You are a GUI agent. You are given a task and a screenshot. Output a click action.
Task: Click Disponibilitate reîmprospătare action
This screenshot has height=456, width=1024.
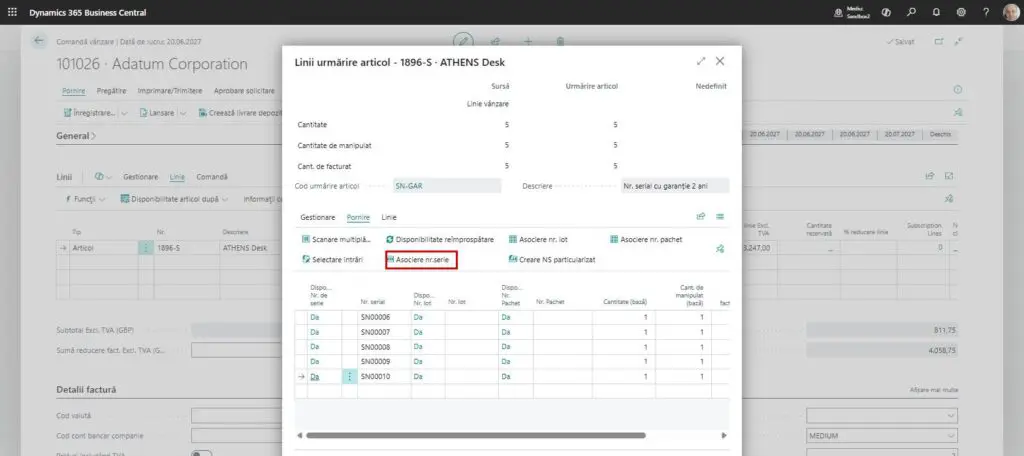440,240
